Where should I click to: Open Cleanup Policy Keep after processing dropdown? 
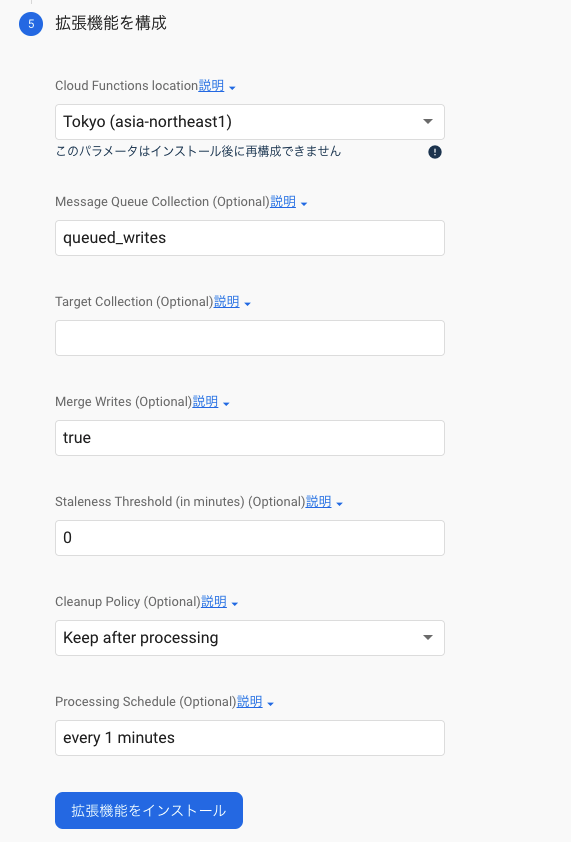[250, 637]
